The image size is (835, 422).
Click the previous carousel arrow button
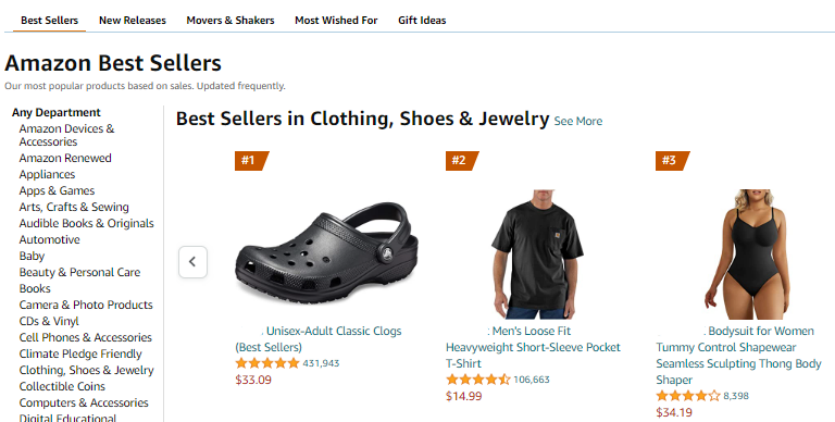(193, 262)
